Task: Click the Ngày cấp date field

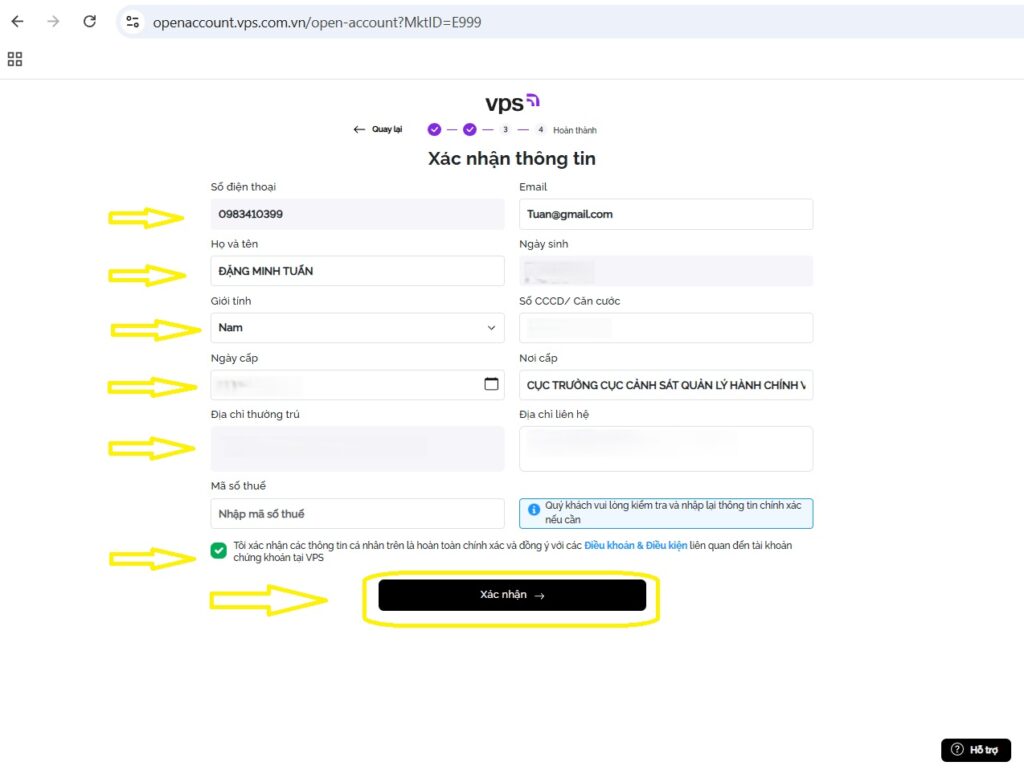Action: [x=357, y=385]
